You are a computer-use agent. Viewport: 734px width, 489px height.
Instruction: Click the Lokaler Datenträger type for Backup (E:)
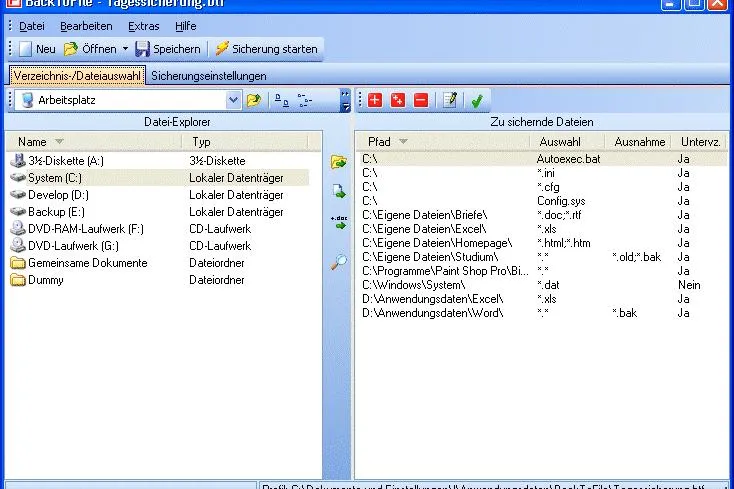click(x=236, y=212)
